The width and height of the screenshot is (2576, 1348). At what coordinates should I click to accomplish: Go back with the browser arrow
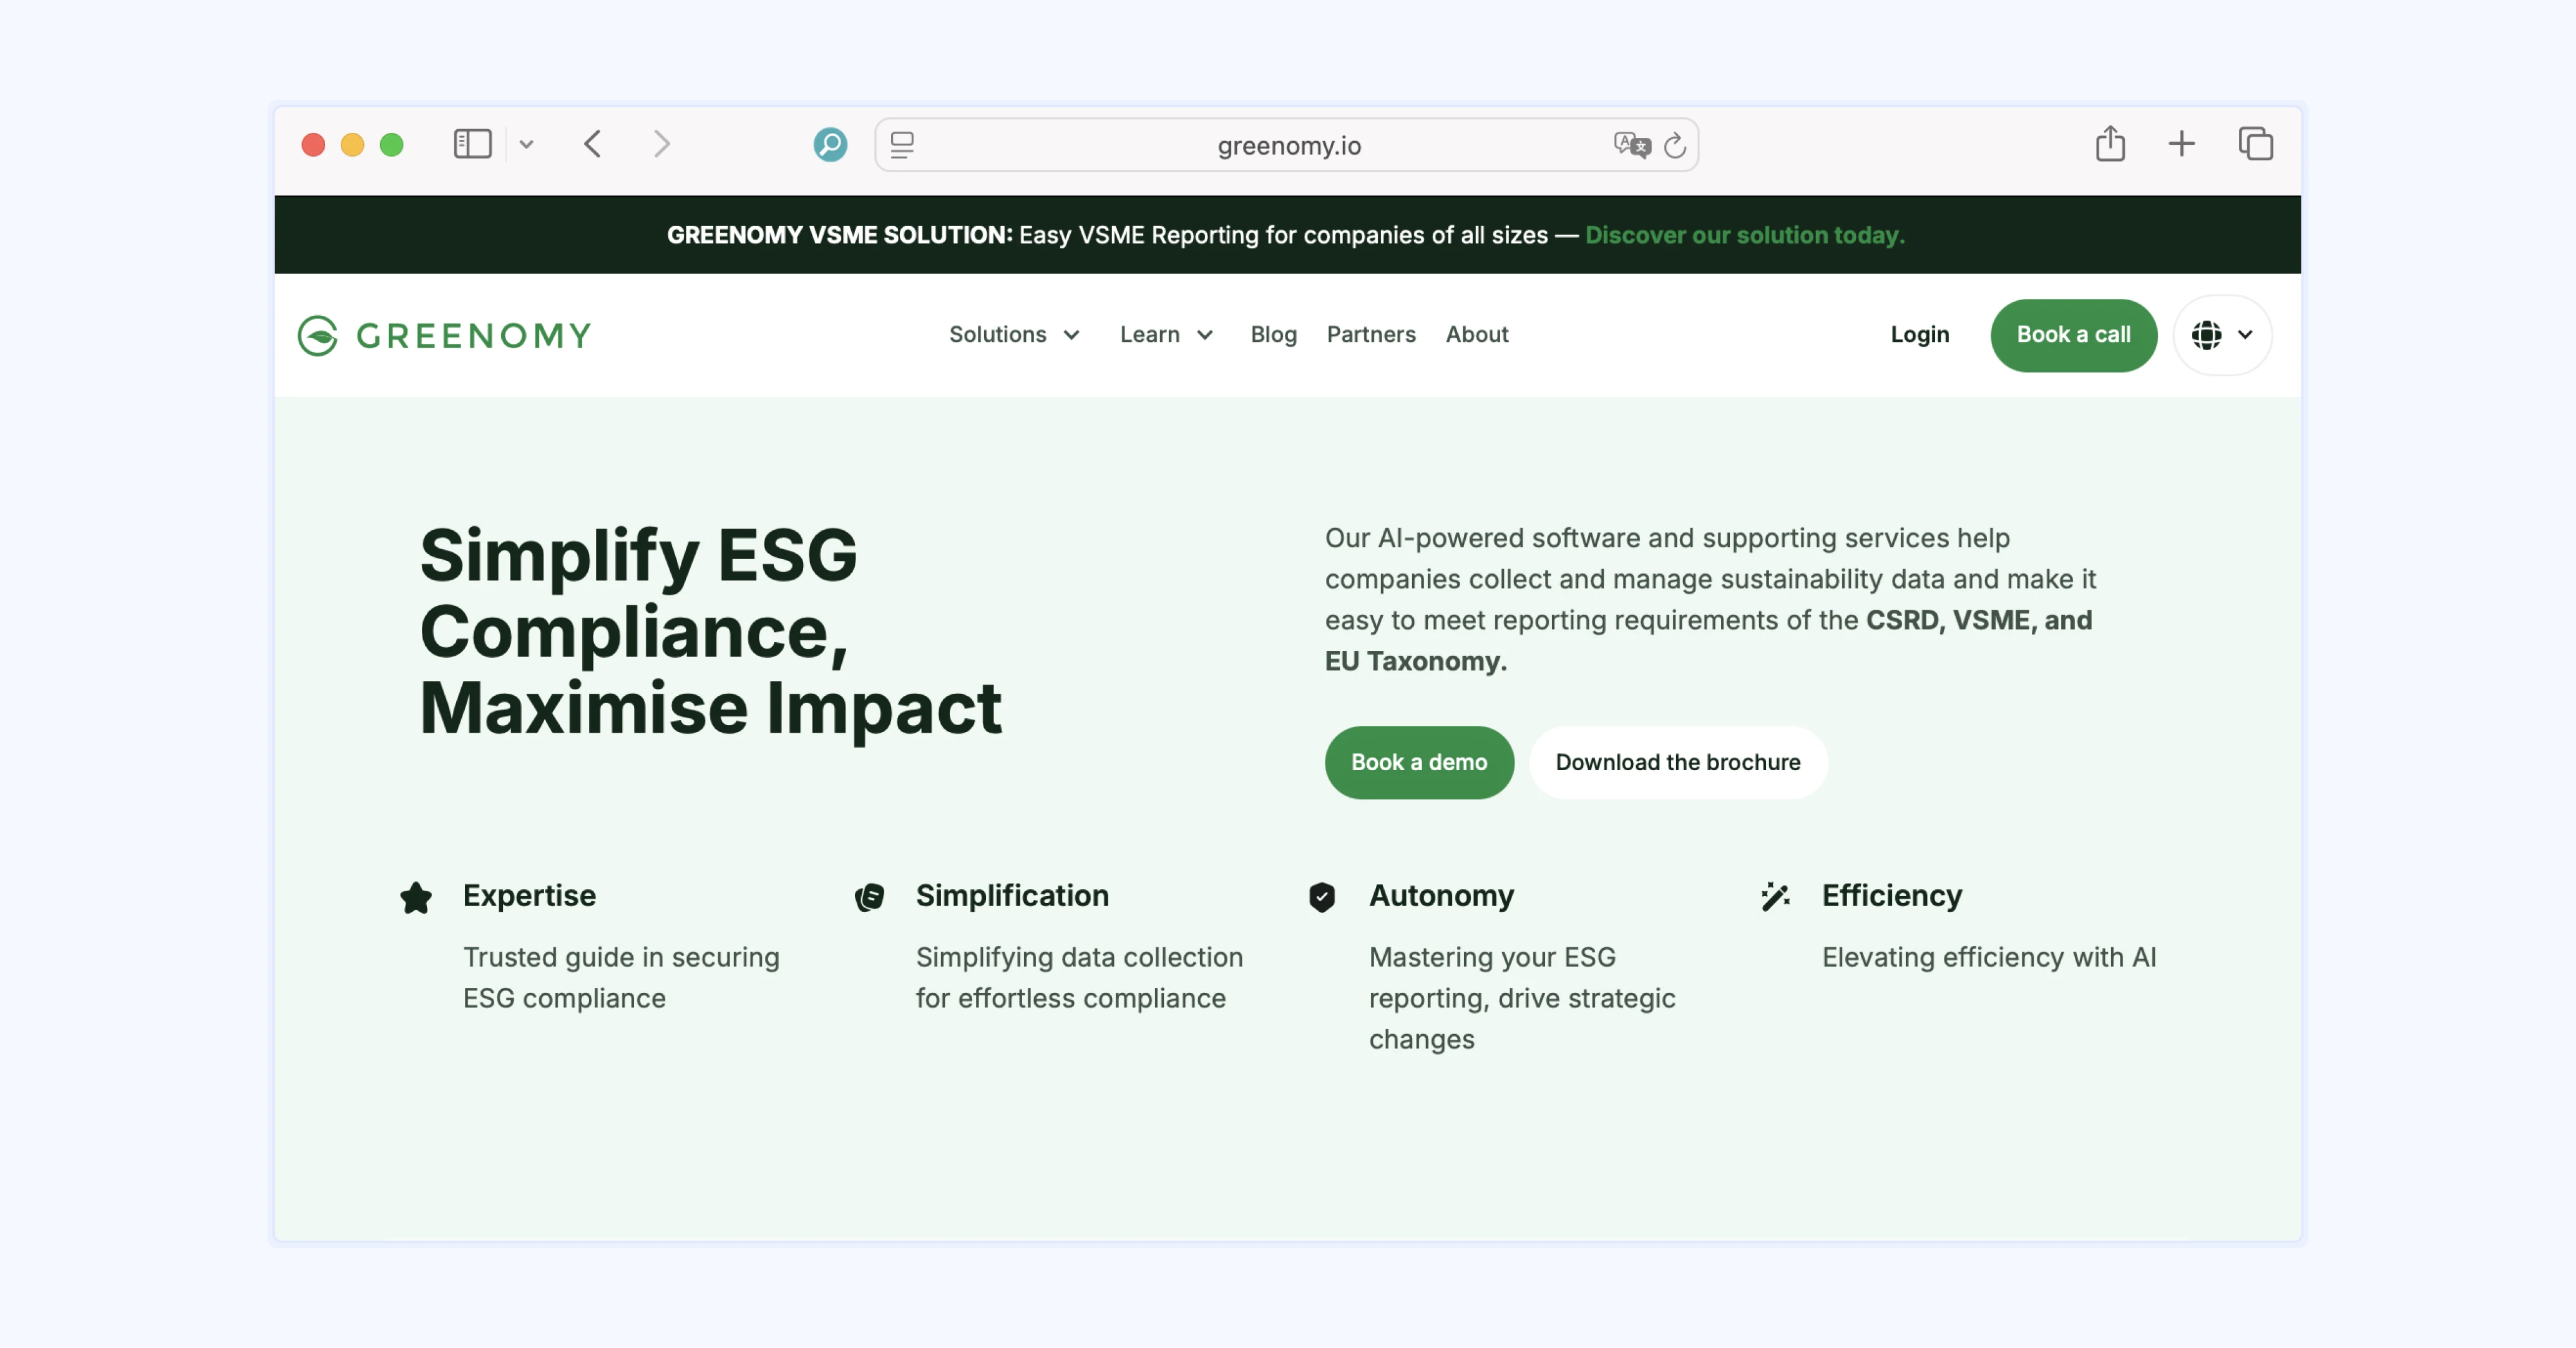click(593, 144)
